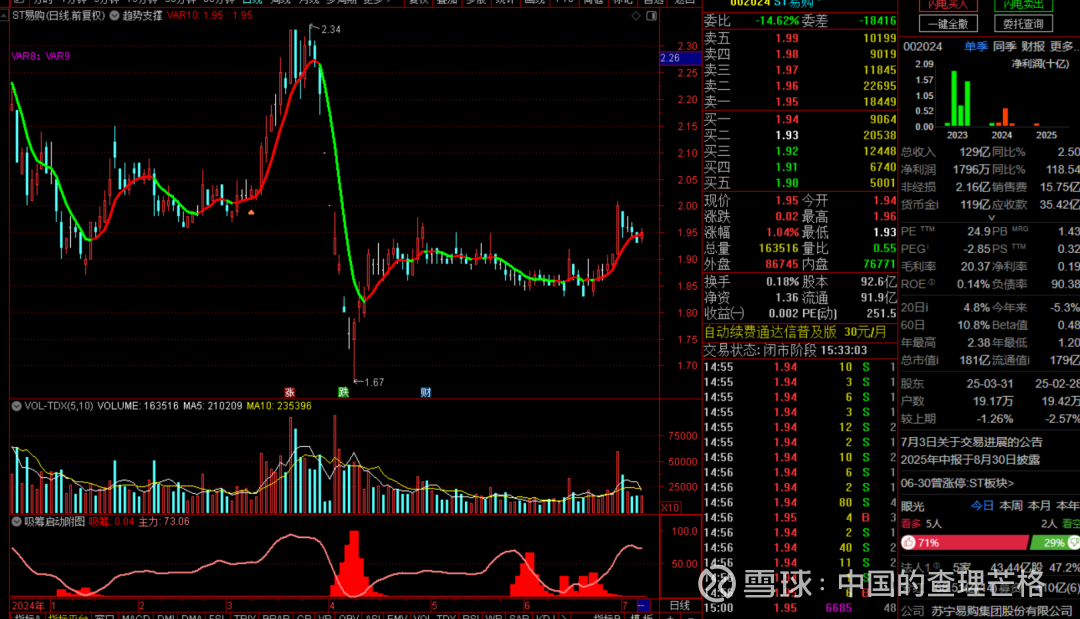Select the 卖四 1.98 order row

click(x=800, y=54)
